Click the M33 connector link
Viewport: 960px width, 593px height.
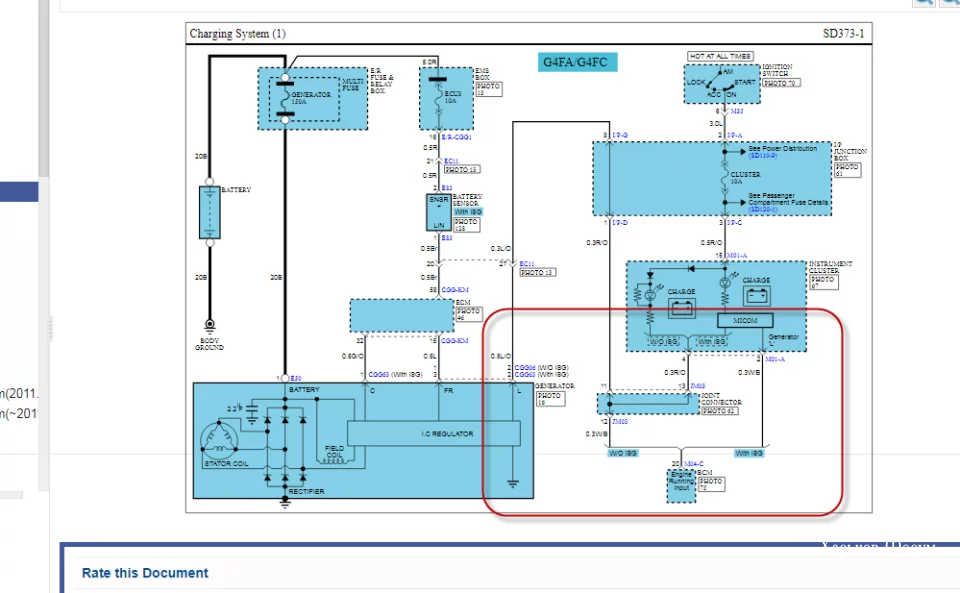pyautogui.click(x=737, y=111)
